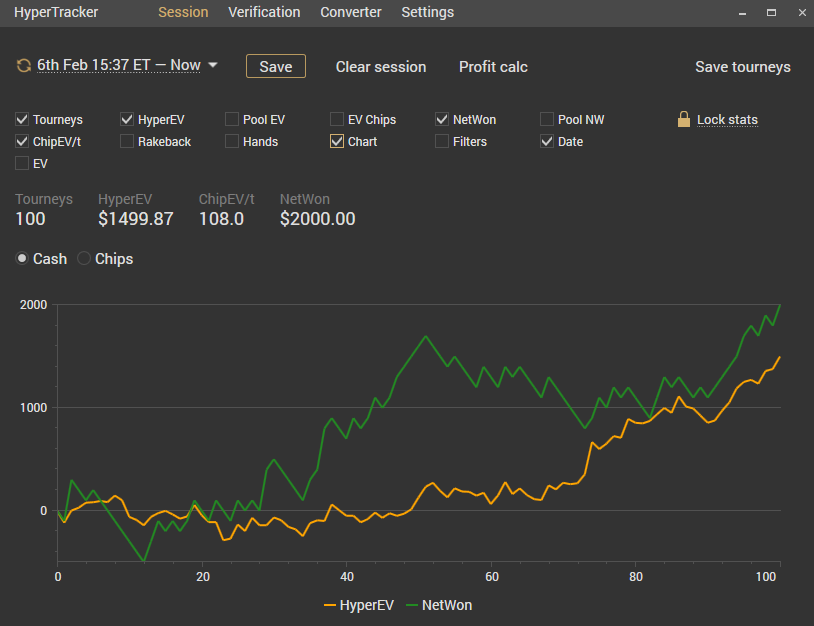
Task: Click the session refresh icon
Action: click(x=23, y=66)
